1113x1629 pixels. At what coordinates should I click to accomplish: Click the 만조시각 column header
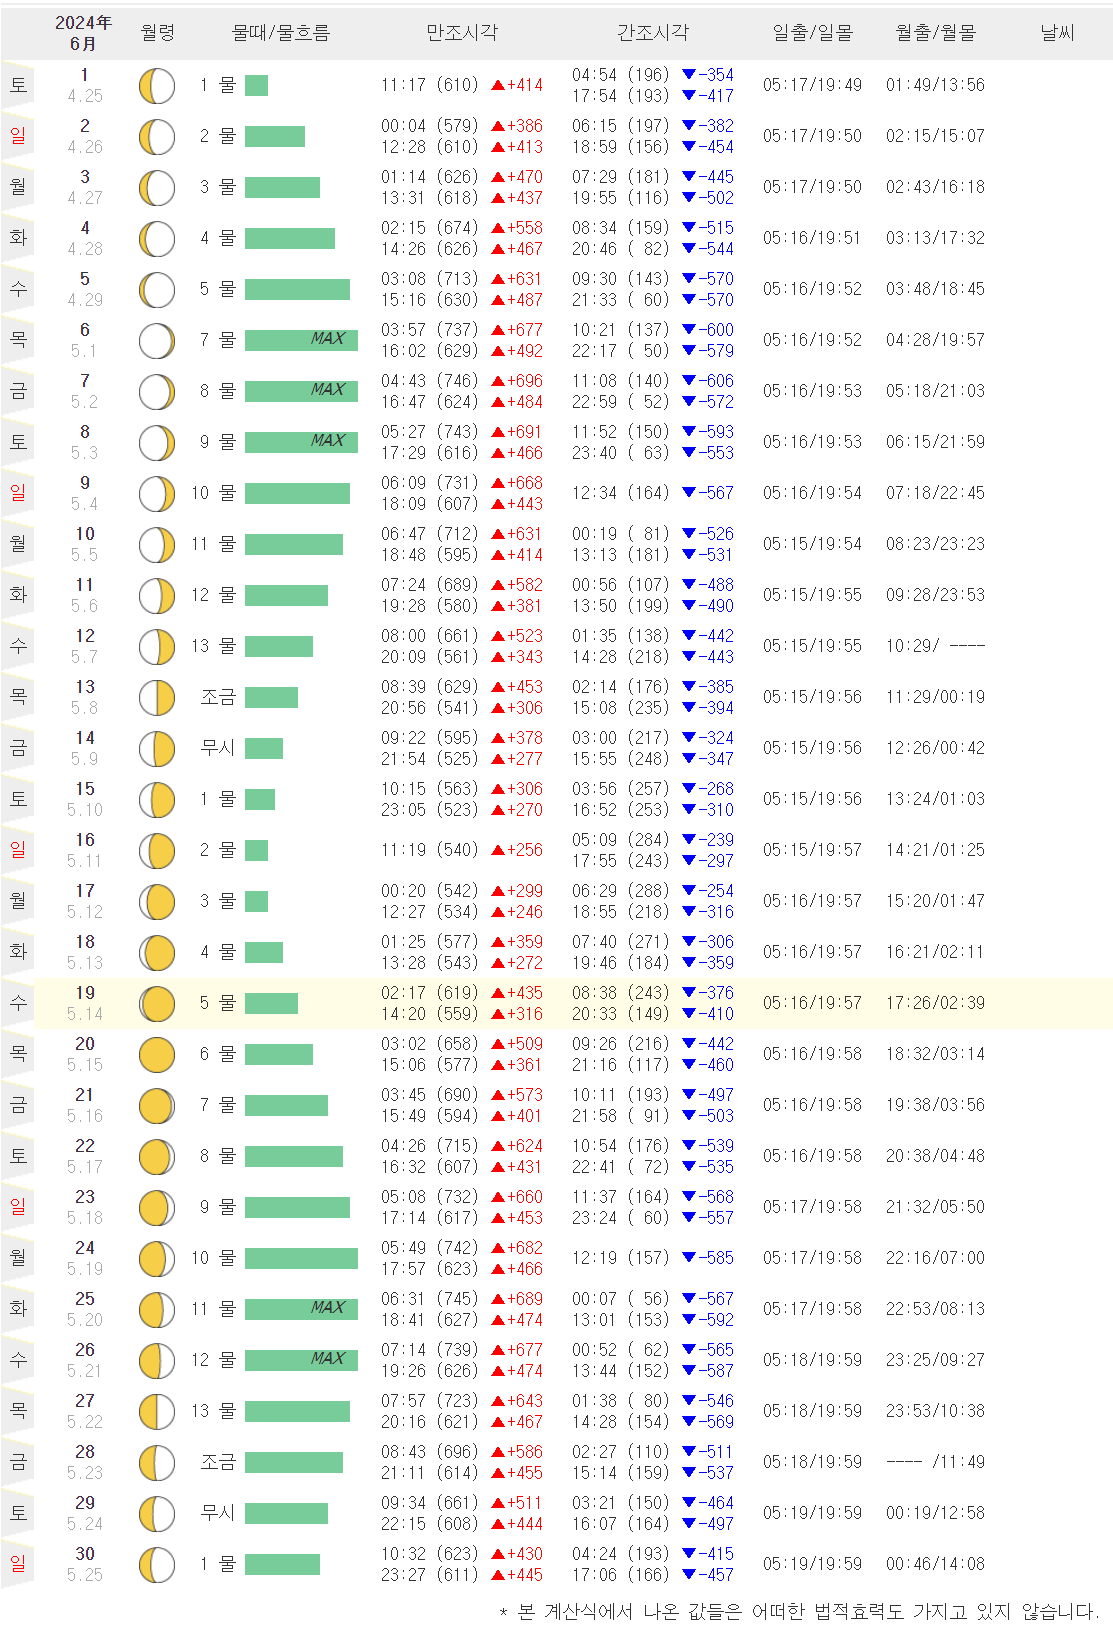click(x=462, y=33)
